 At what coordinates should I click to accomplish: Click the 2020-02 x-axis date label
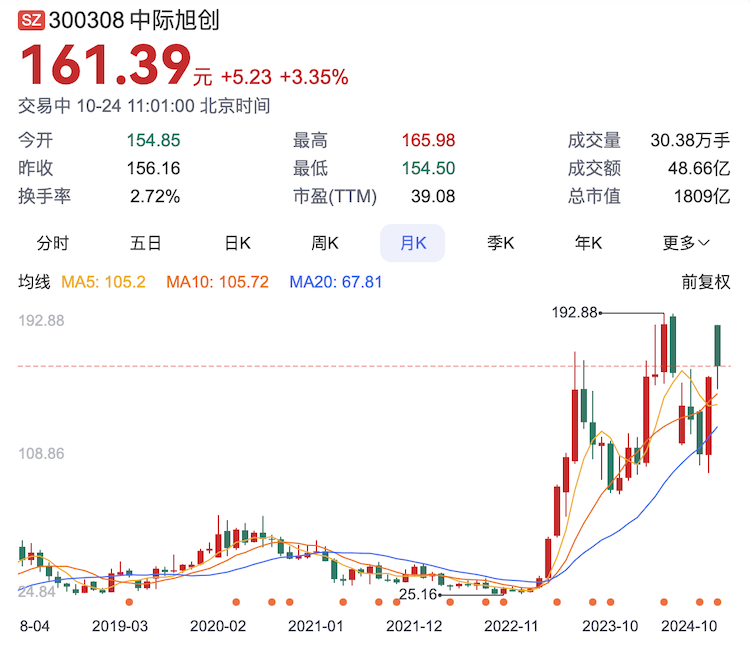coord(218,626)
